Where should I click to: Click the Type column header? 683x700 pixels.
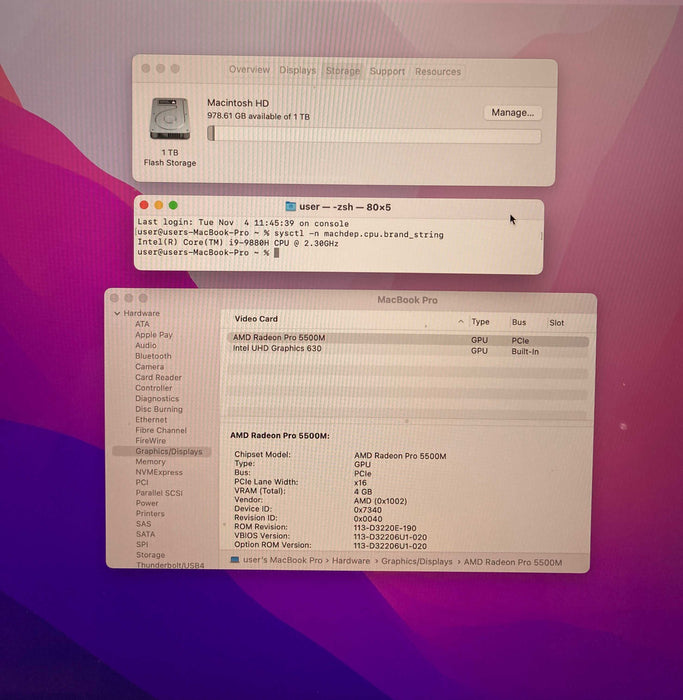[481, 322]
